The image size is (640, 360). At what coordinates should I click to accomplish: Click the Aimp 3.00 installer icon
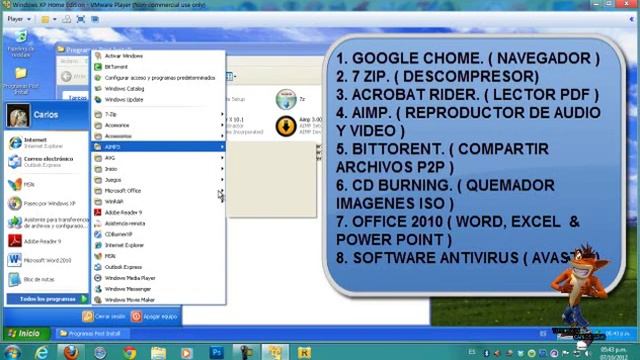[286, 126]
